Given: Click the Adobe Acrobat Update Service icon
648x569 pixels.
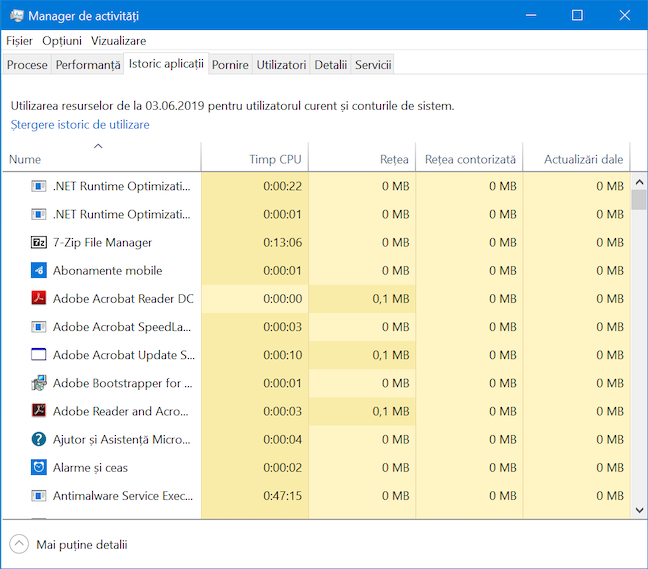Looking at the screenshot, I should (38, 355).
